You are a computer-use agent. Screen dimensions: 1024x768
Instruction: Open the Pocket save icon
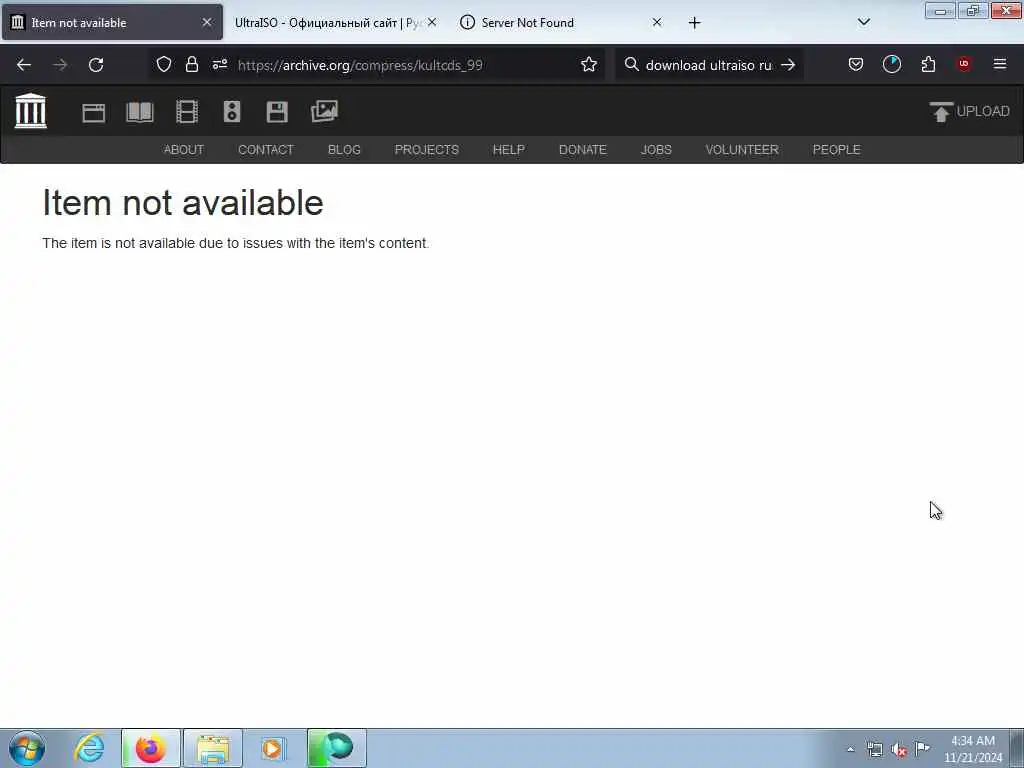856,64
